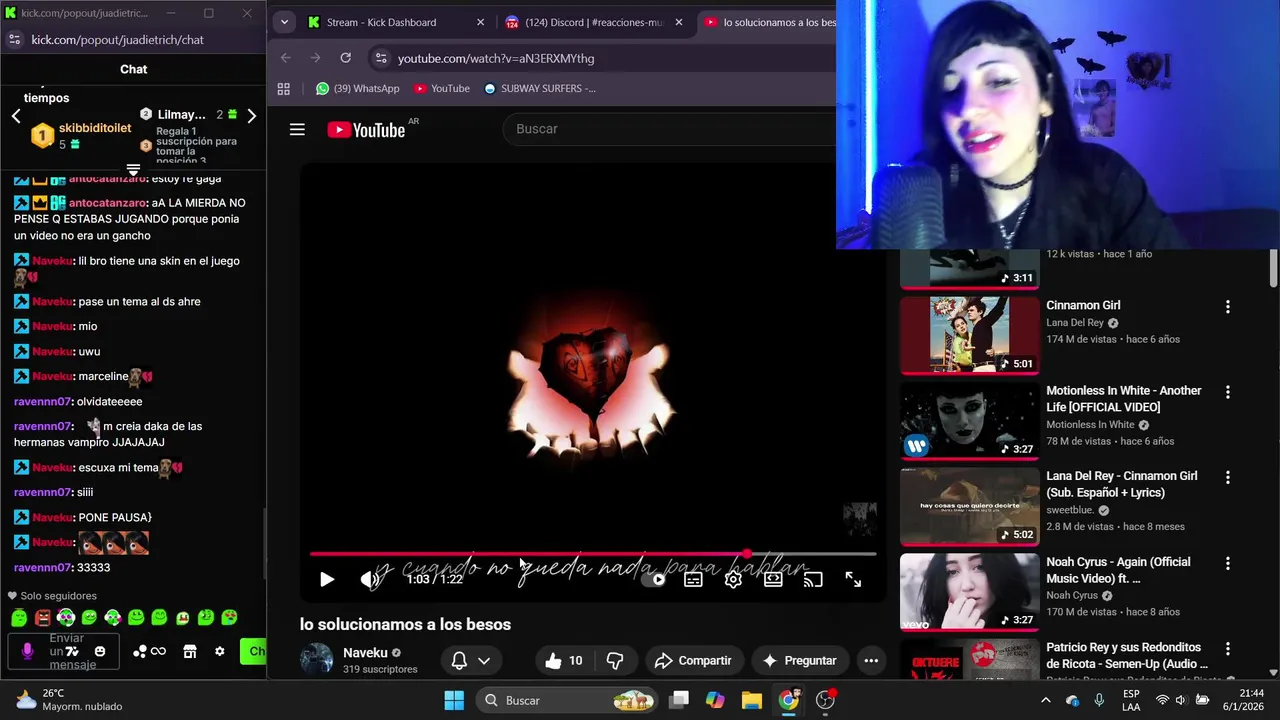The width and height of the screenshot is (1280, 720).
Task: Open OBS Studio from taskbar
Action: click(x=825, y=700)
